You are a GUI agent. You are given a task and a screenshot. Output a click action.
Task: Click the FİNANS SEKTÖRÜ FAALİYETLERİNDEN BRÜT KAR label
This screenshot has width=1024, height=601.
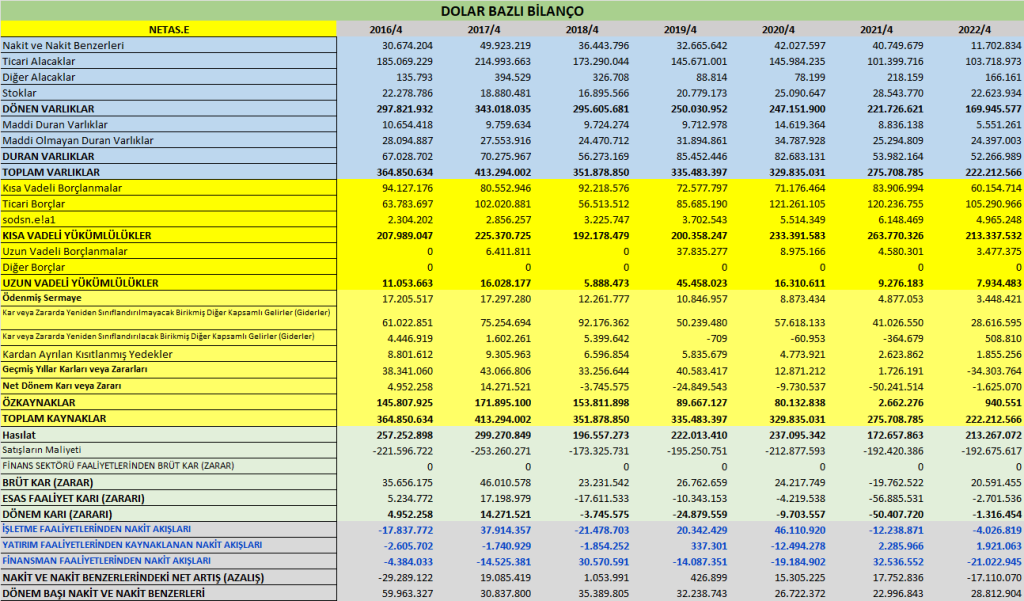(118, 466)
